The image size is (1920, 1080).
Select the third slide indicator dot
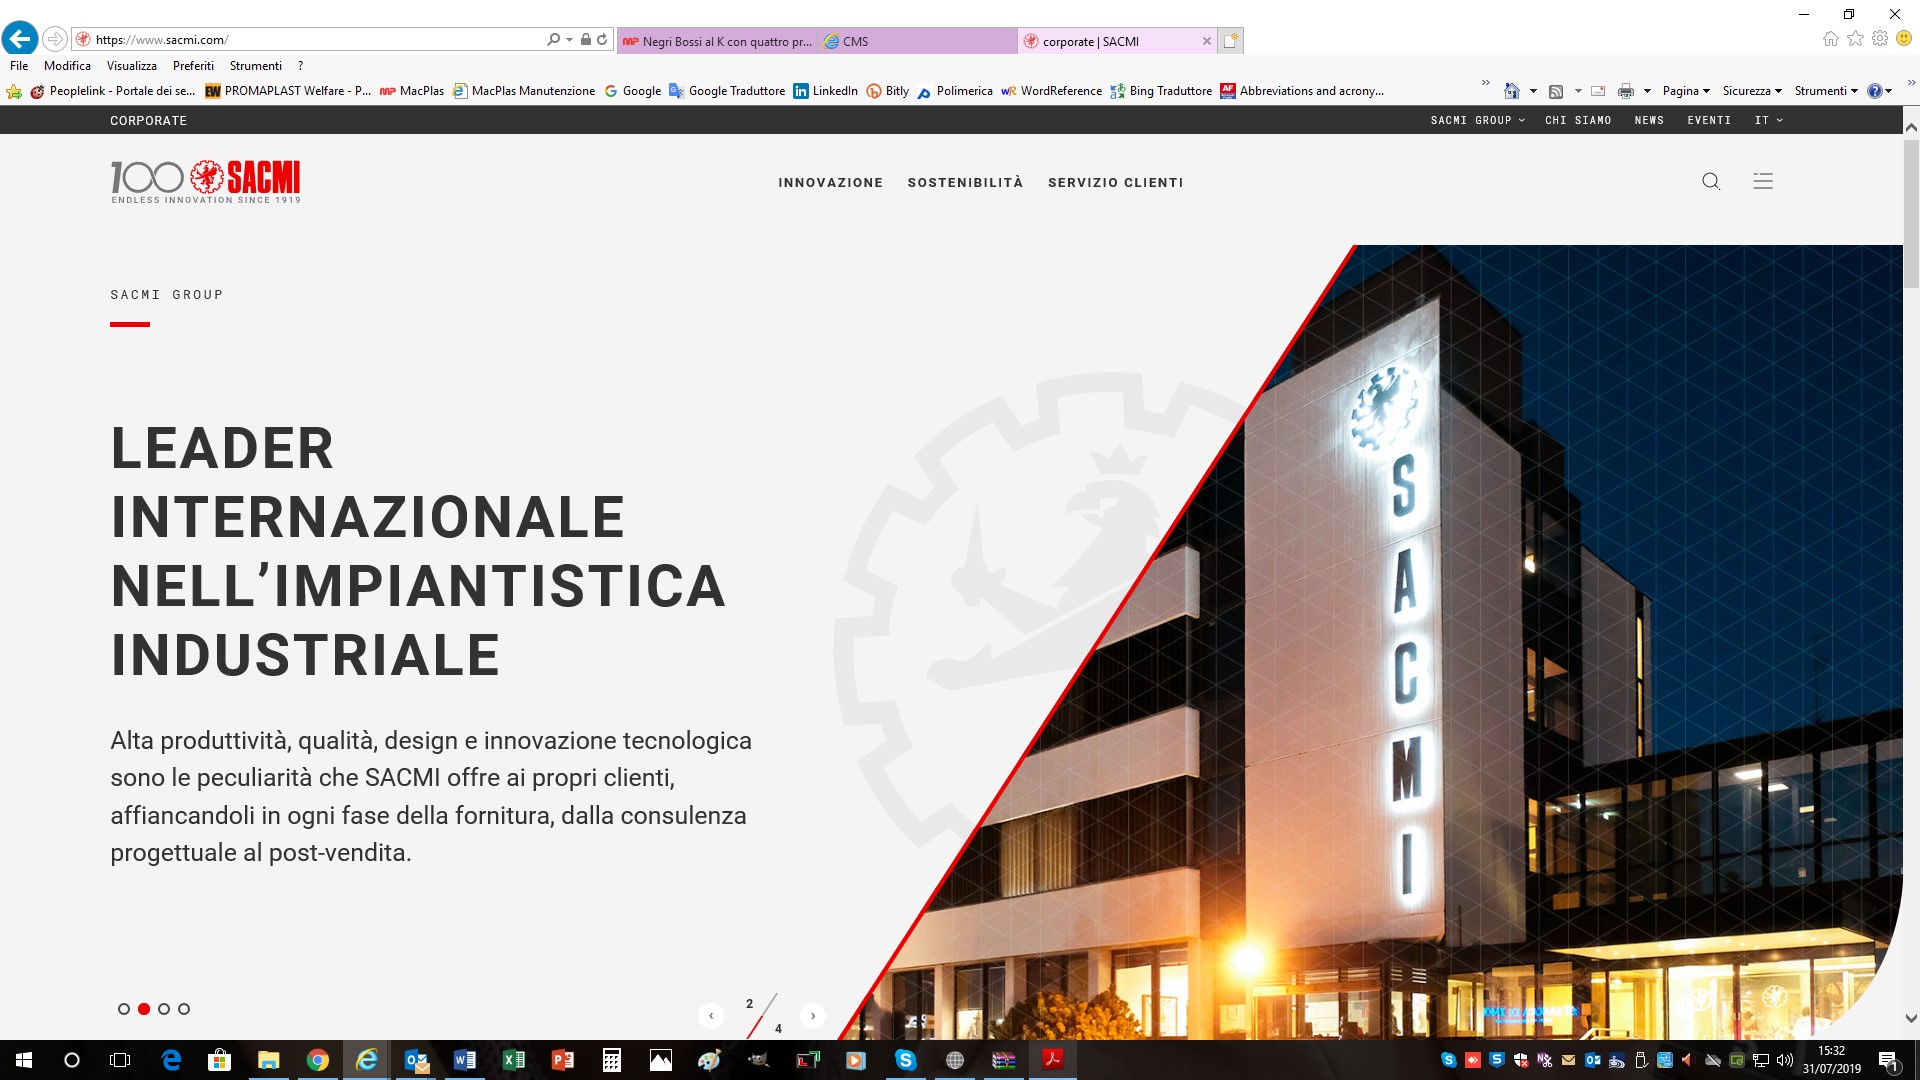coord(164,1009)
